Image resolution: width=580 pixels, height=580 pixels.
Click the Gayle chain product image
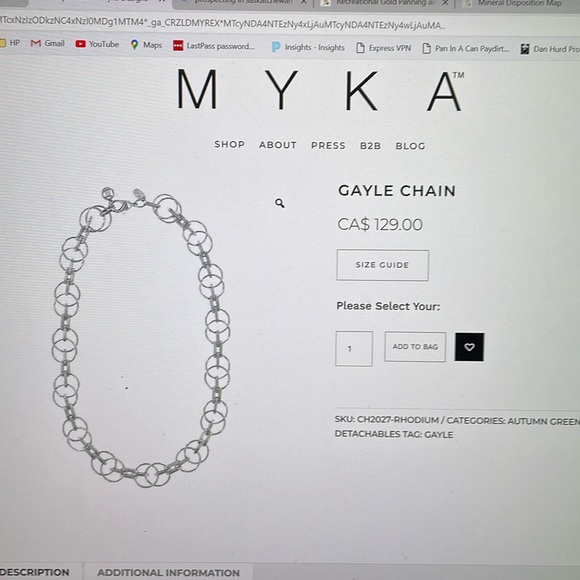pyautogui.click(x=141, y=337)
